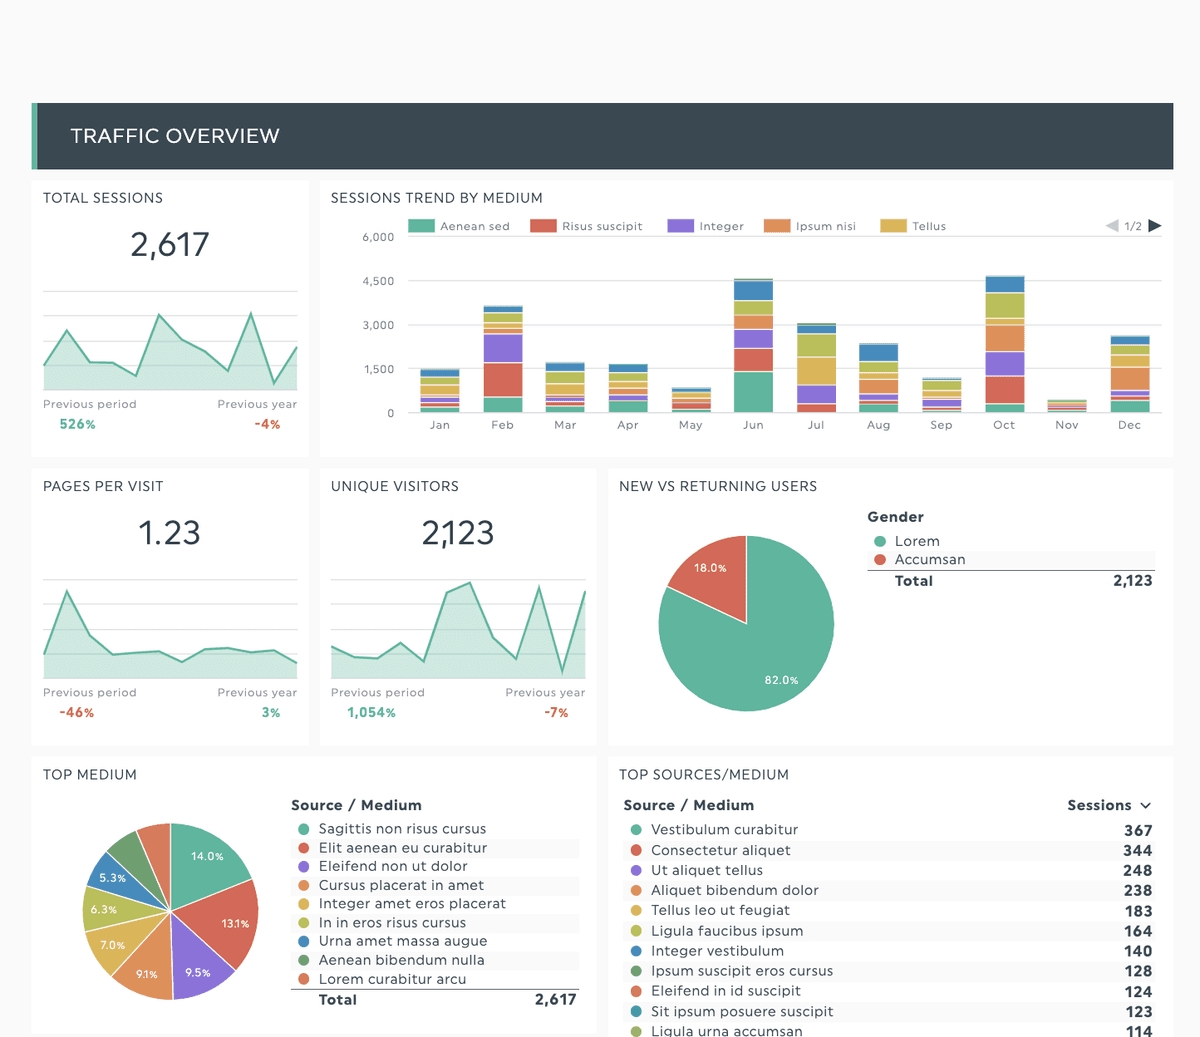This screenshot has height=1037, width=1200.
Task: Click the TRAFFIC OVERVIEW header title
Action: pyautogui.click(x=175, y=136)
